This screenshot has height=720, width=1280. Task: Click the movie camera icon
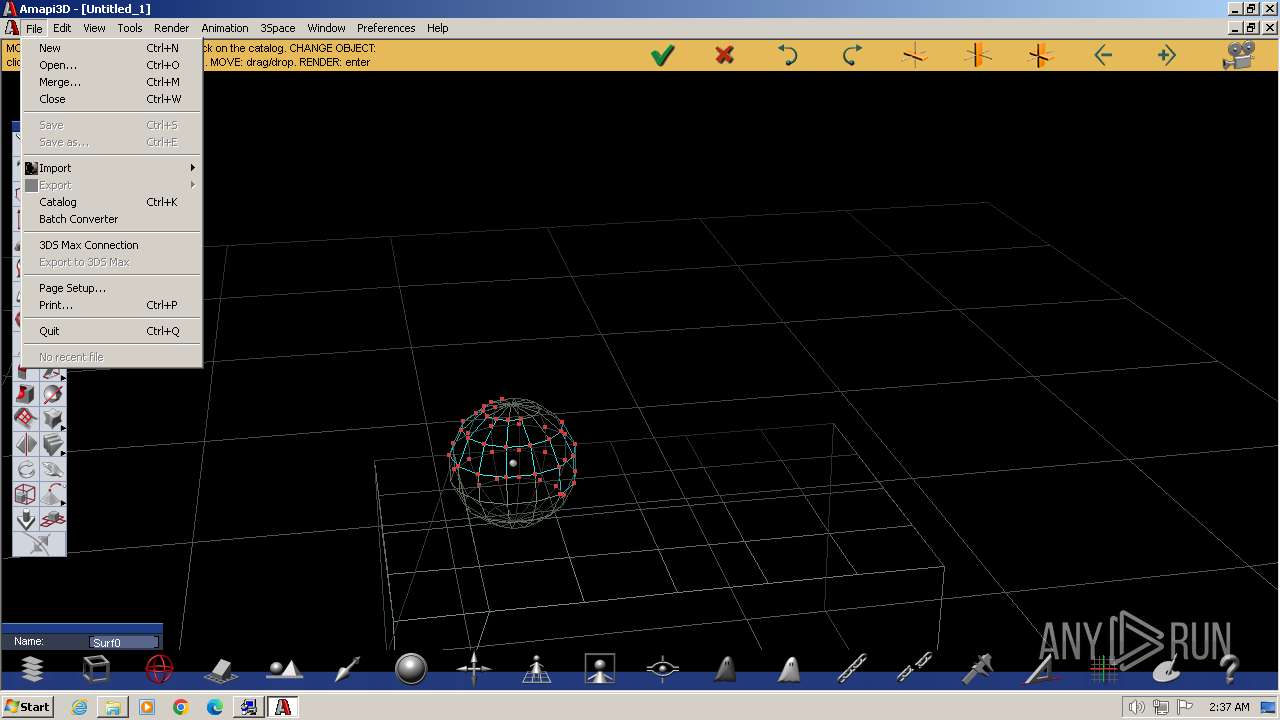pos(1239,55)
